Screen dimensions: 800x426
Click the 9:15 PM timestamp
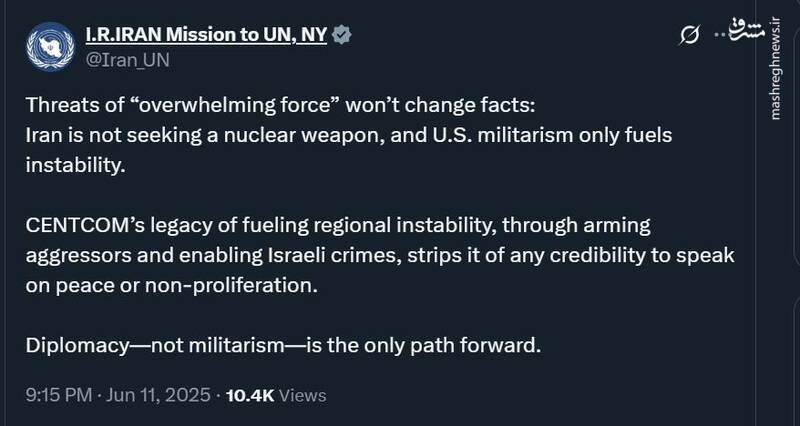click(56, 395)
